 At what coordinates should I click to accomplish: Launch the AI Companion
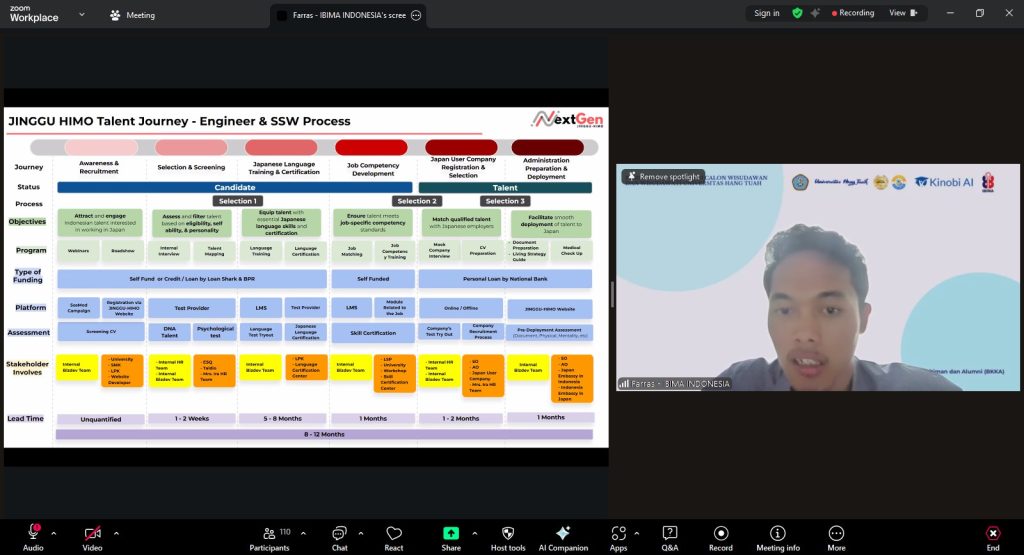coord(562,533)
